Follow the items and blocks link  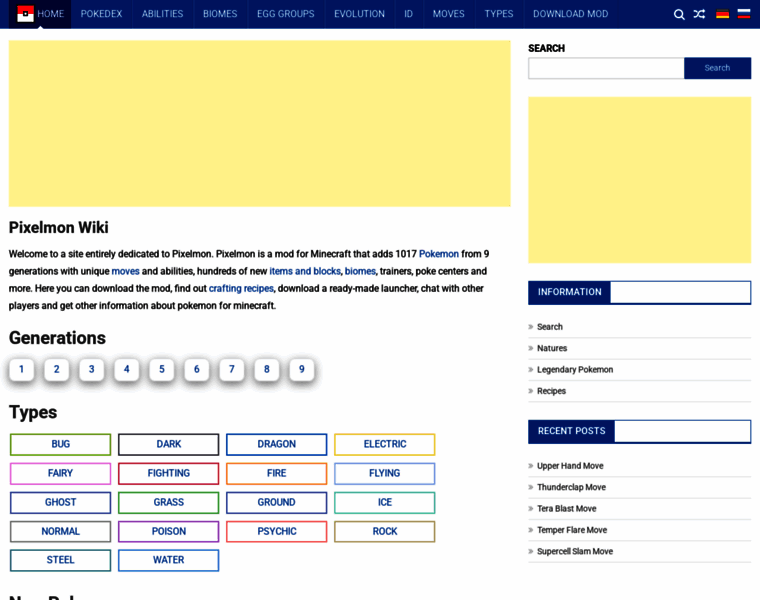click(x=305, y=271)
